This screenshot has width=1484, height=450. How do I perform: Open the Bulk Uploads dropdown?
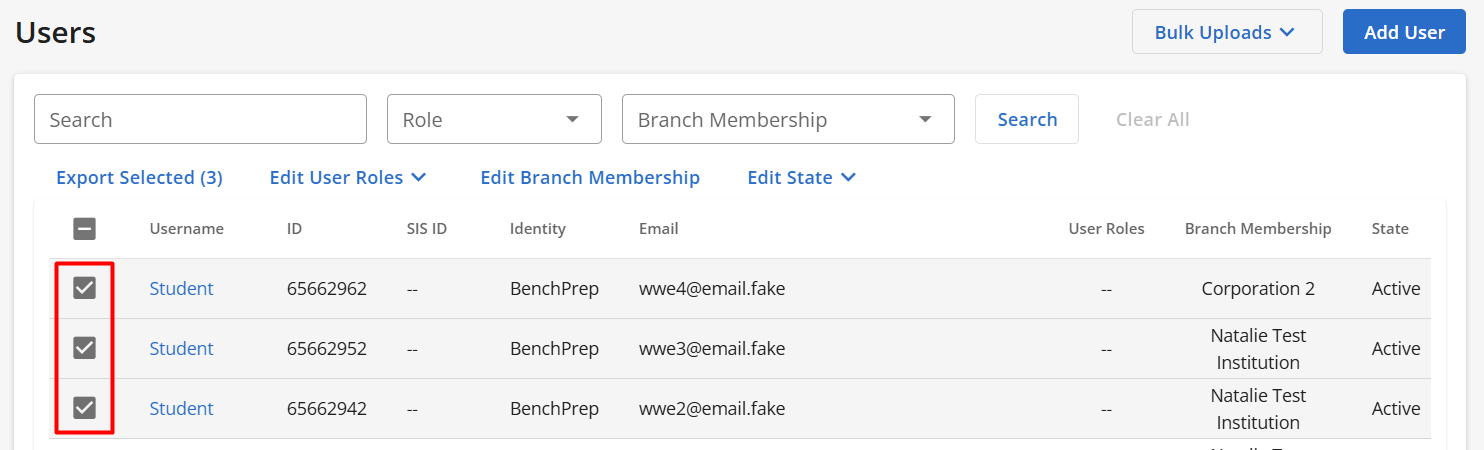[x=1227, y=32]
